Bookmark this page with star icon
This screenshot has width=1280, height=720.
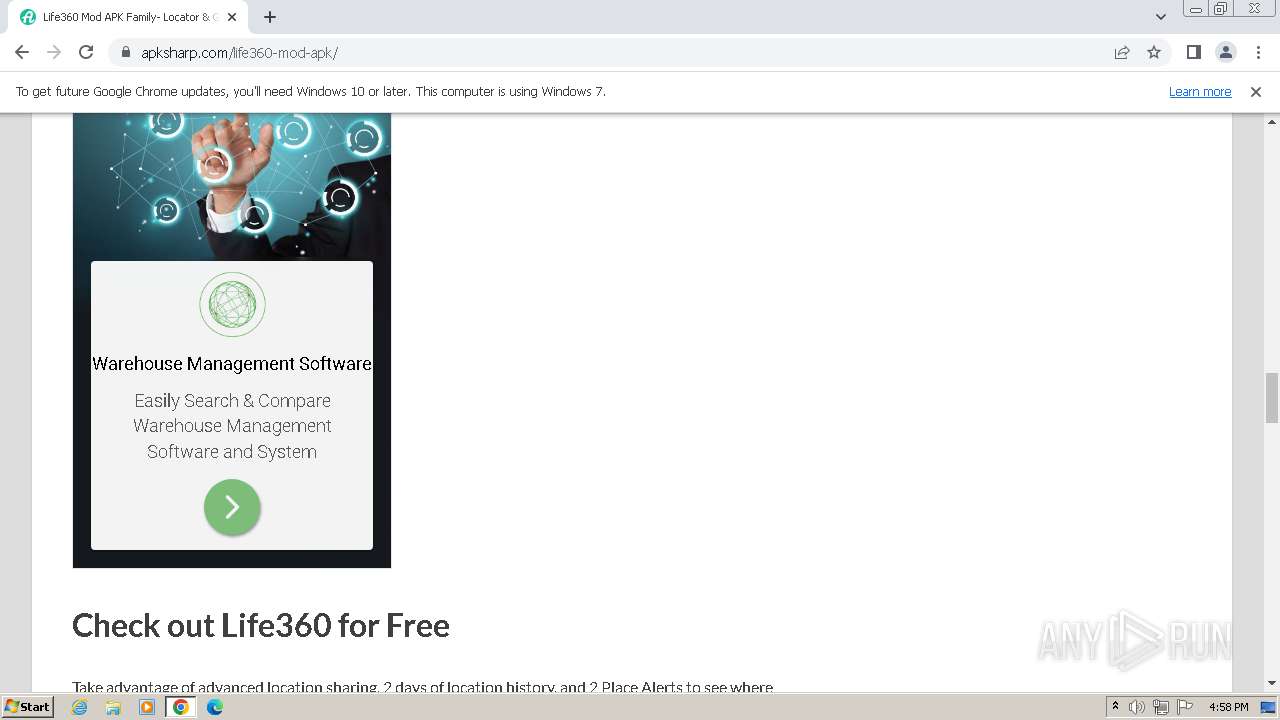1154,52
